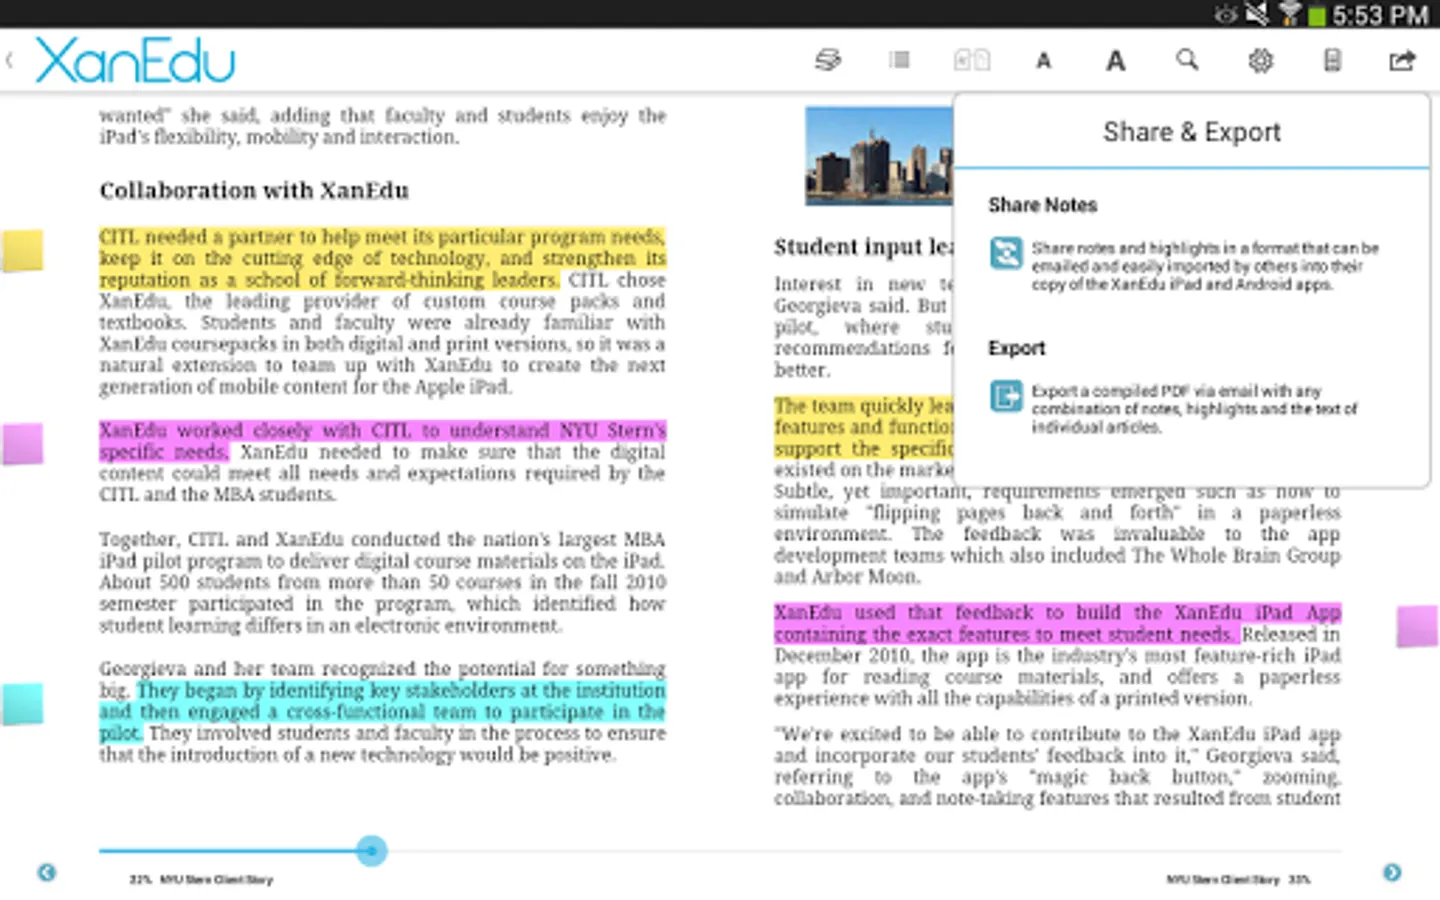The width and height of the screenshot is (1440, 900).
Task: Open the table of contents list icon
Action: 900,60
